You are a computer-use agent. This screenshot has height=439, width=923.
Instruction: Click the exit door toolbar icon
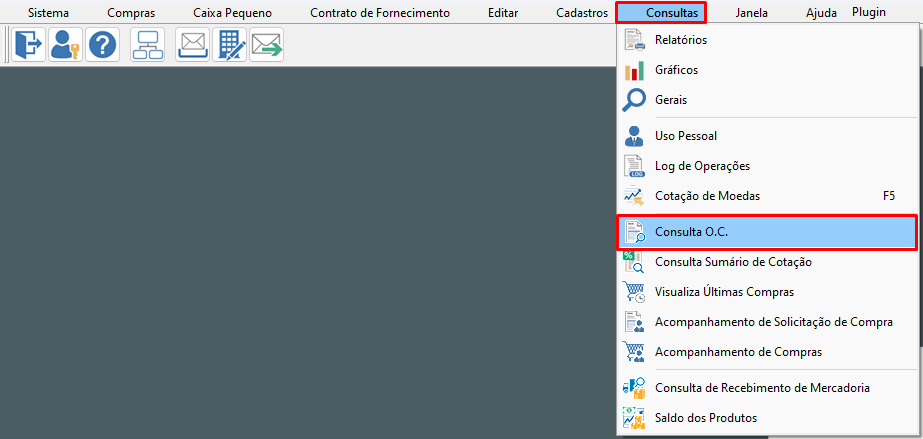(x=28, y=44)
